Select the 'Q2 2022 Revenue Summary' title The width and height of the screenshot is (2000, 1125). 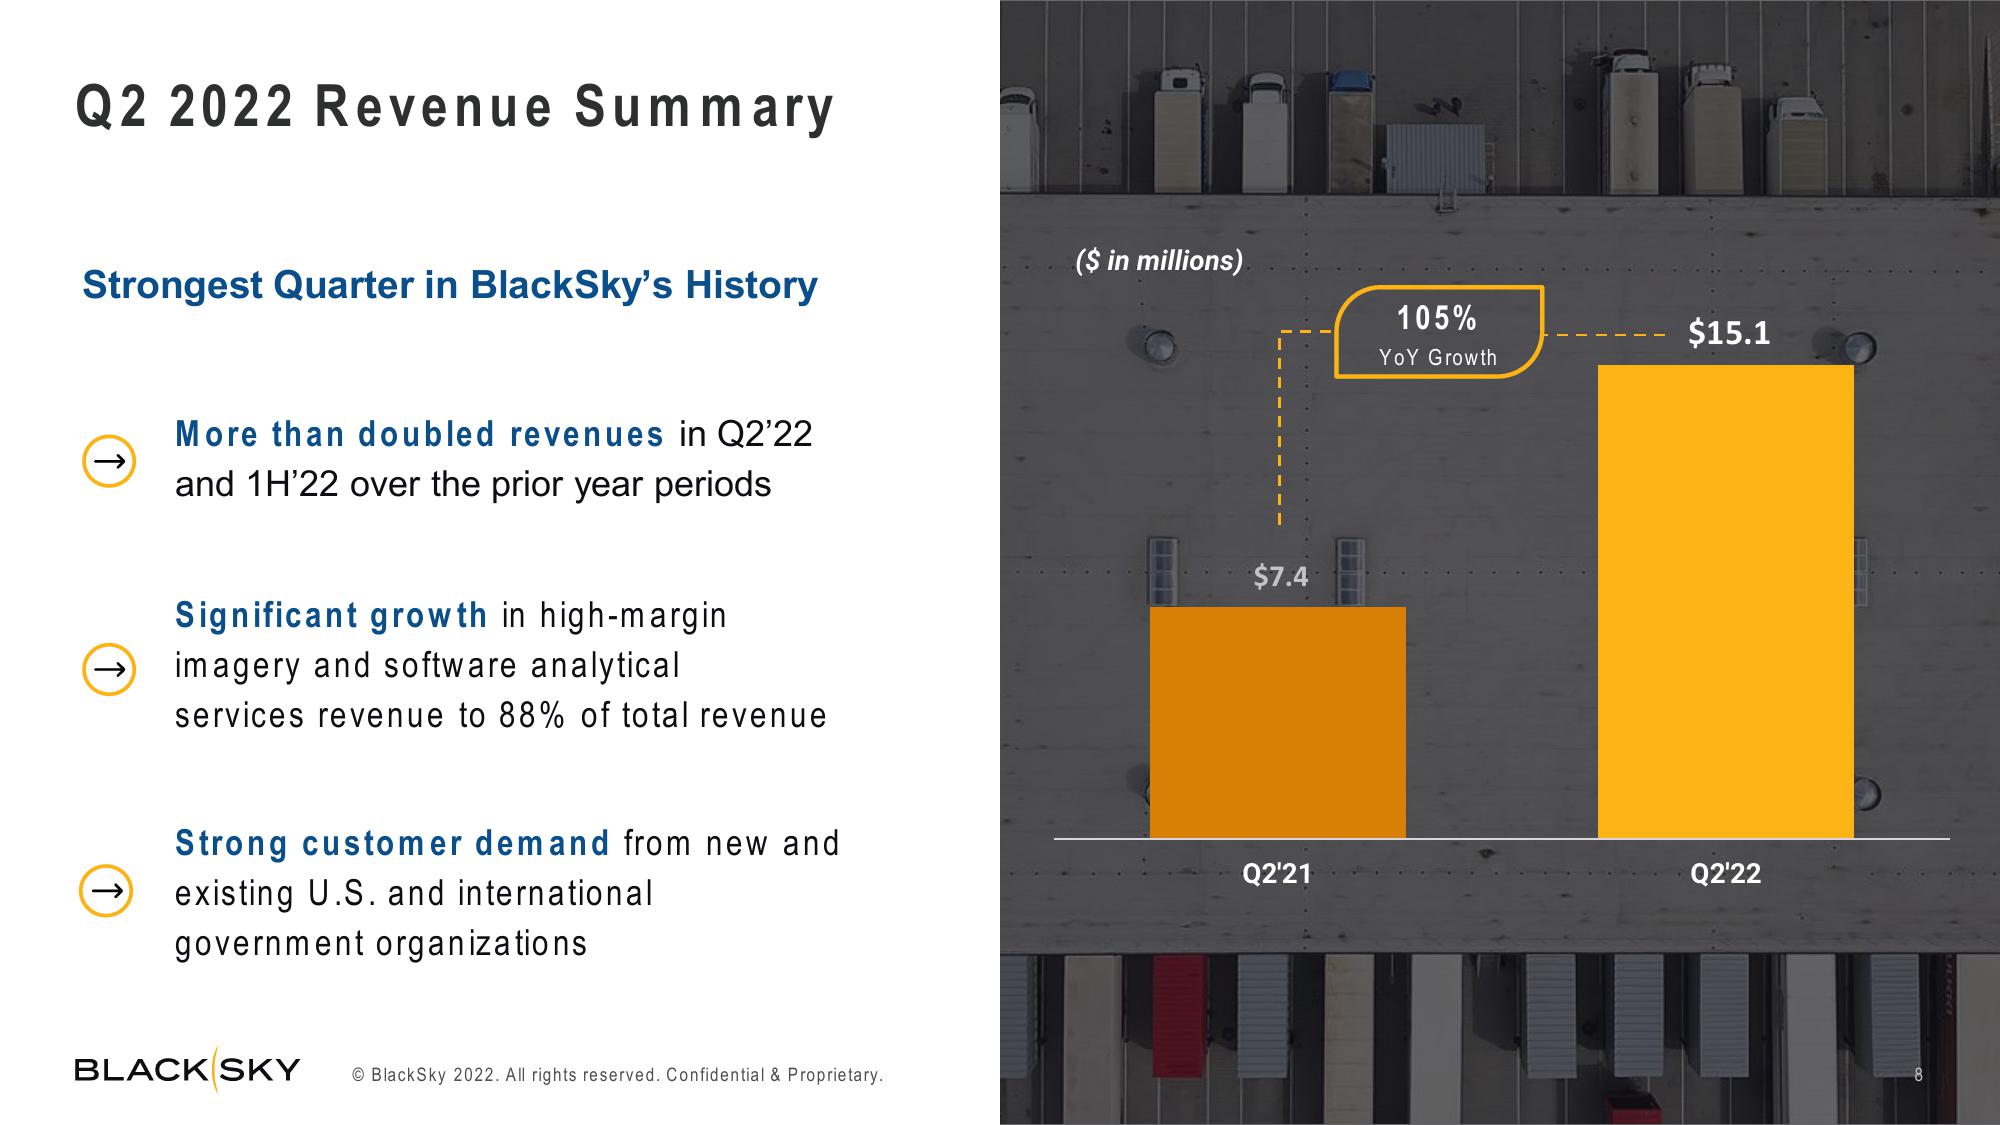455,108
